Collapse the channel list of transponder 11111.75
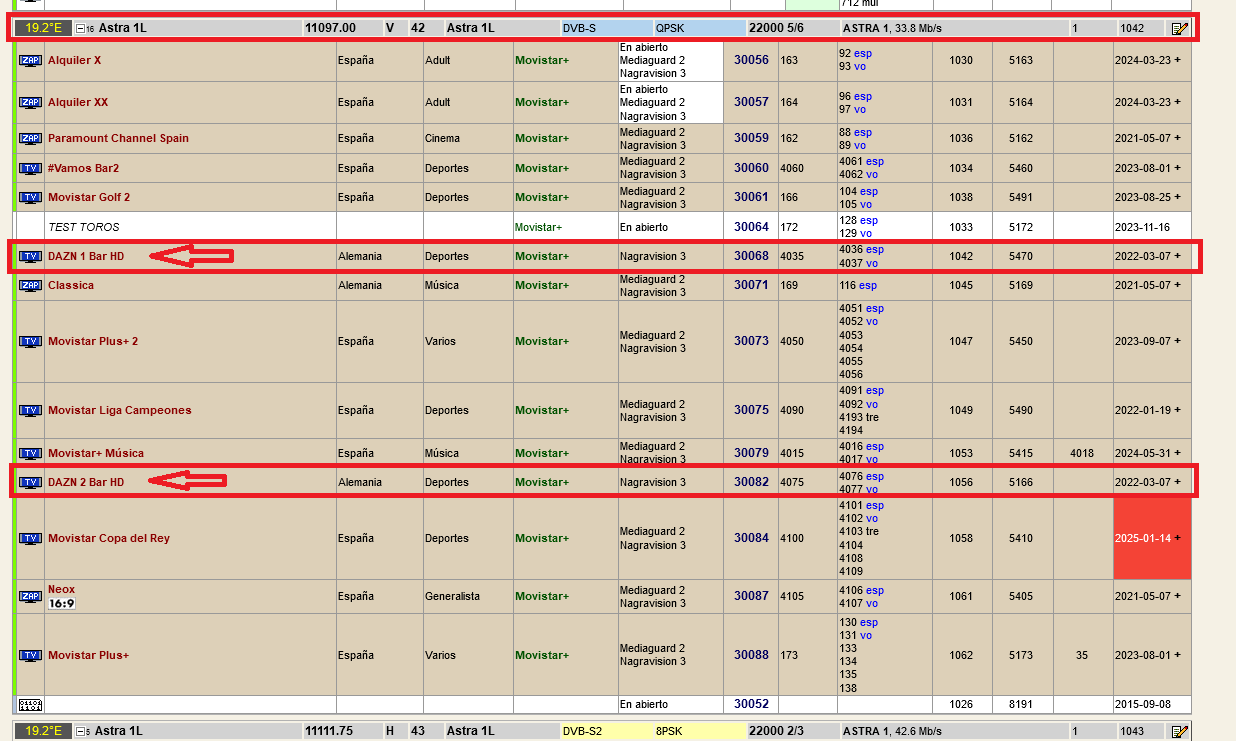This screenshot has width=1236, height=741. point(81,731)
